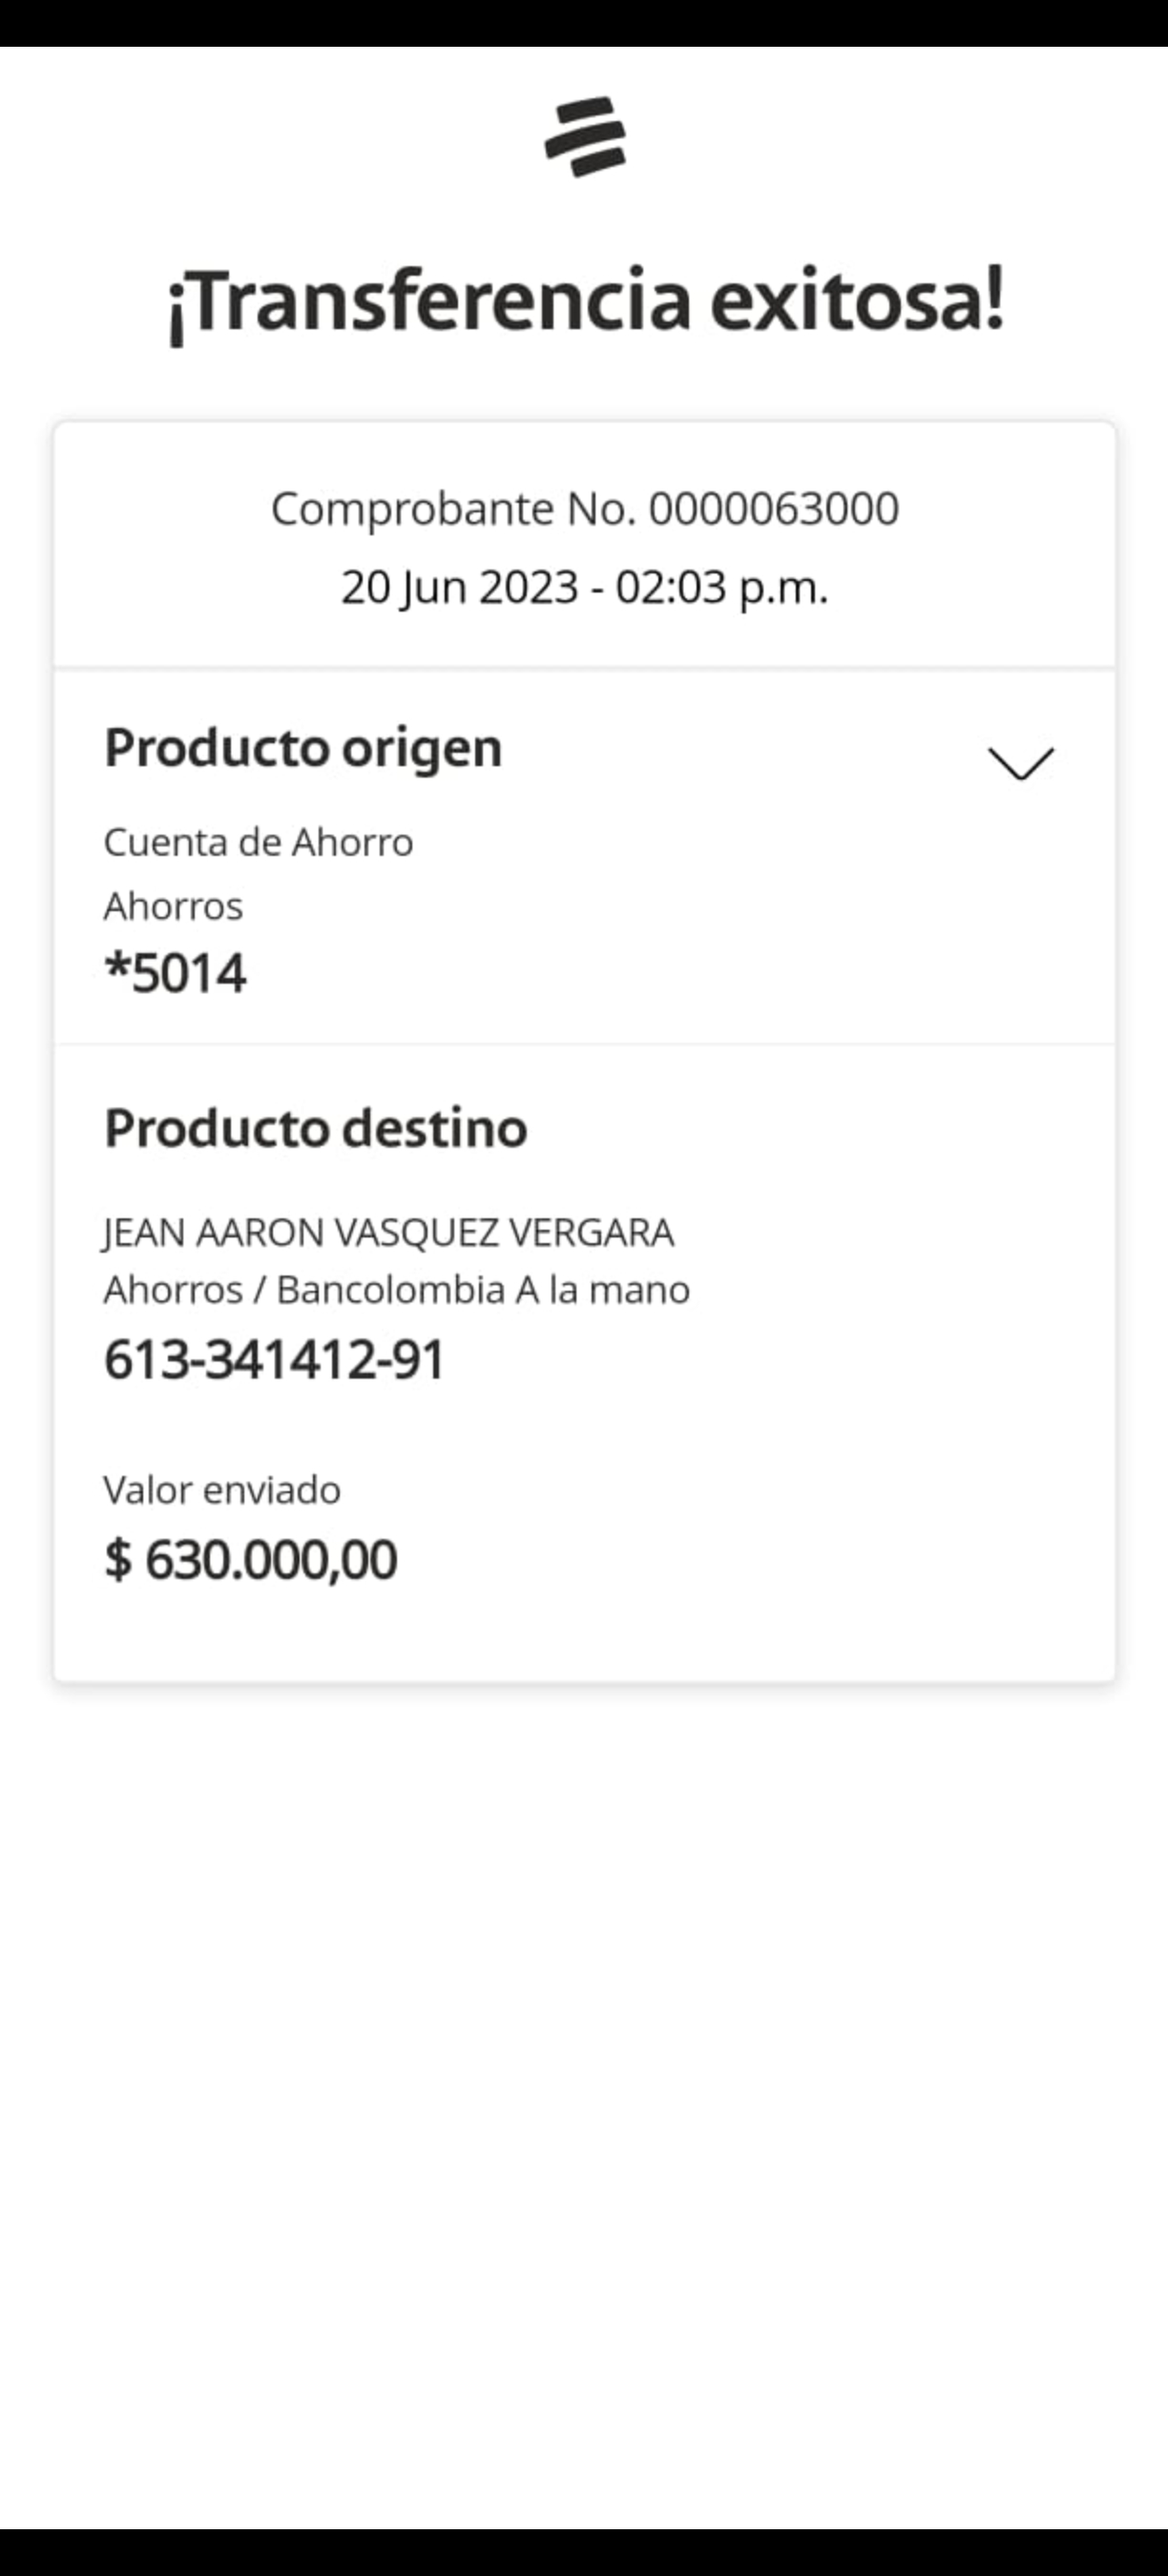Tap the Bancolombia logo at top
1168x2576 pixels.
pyautogui.click(x=585, y=137)
